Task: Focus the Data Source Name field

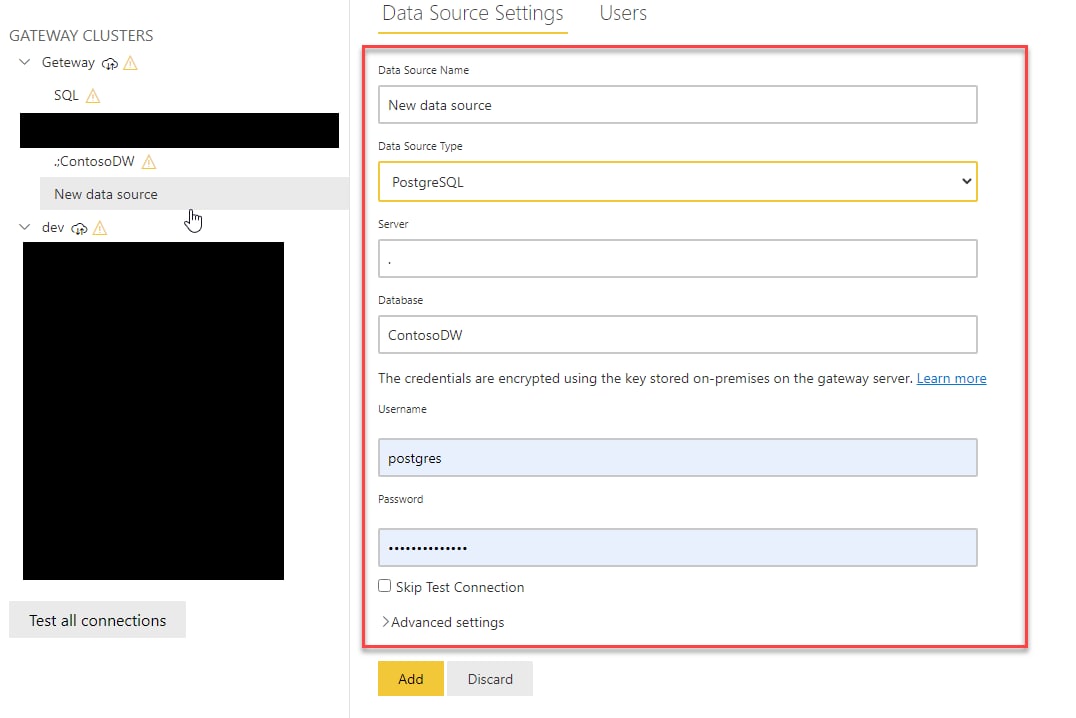Action: coord(677,105)
